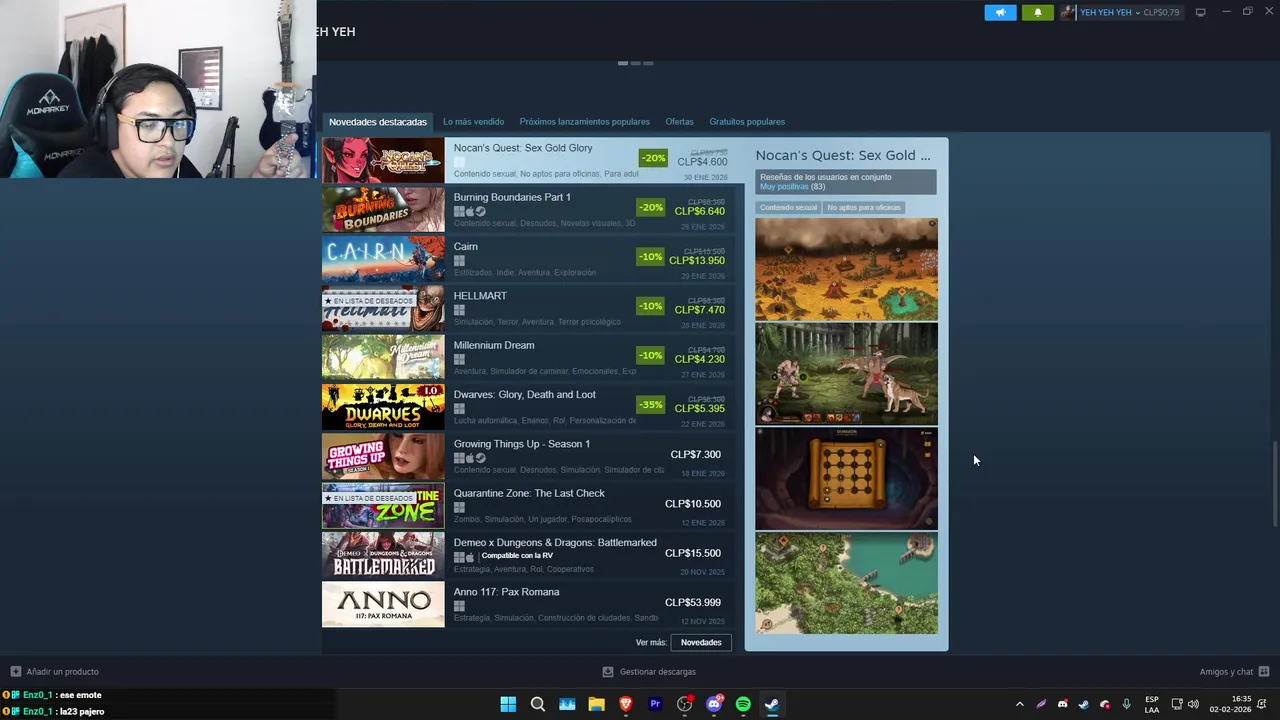The width and height of the screenshot is (1280, 720).
Task: Open Gestionar descargas at the bottom
Action: 649,672
